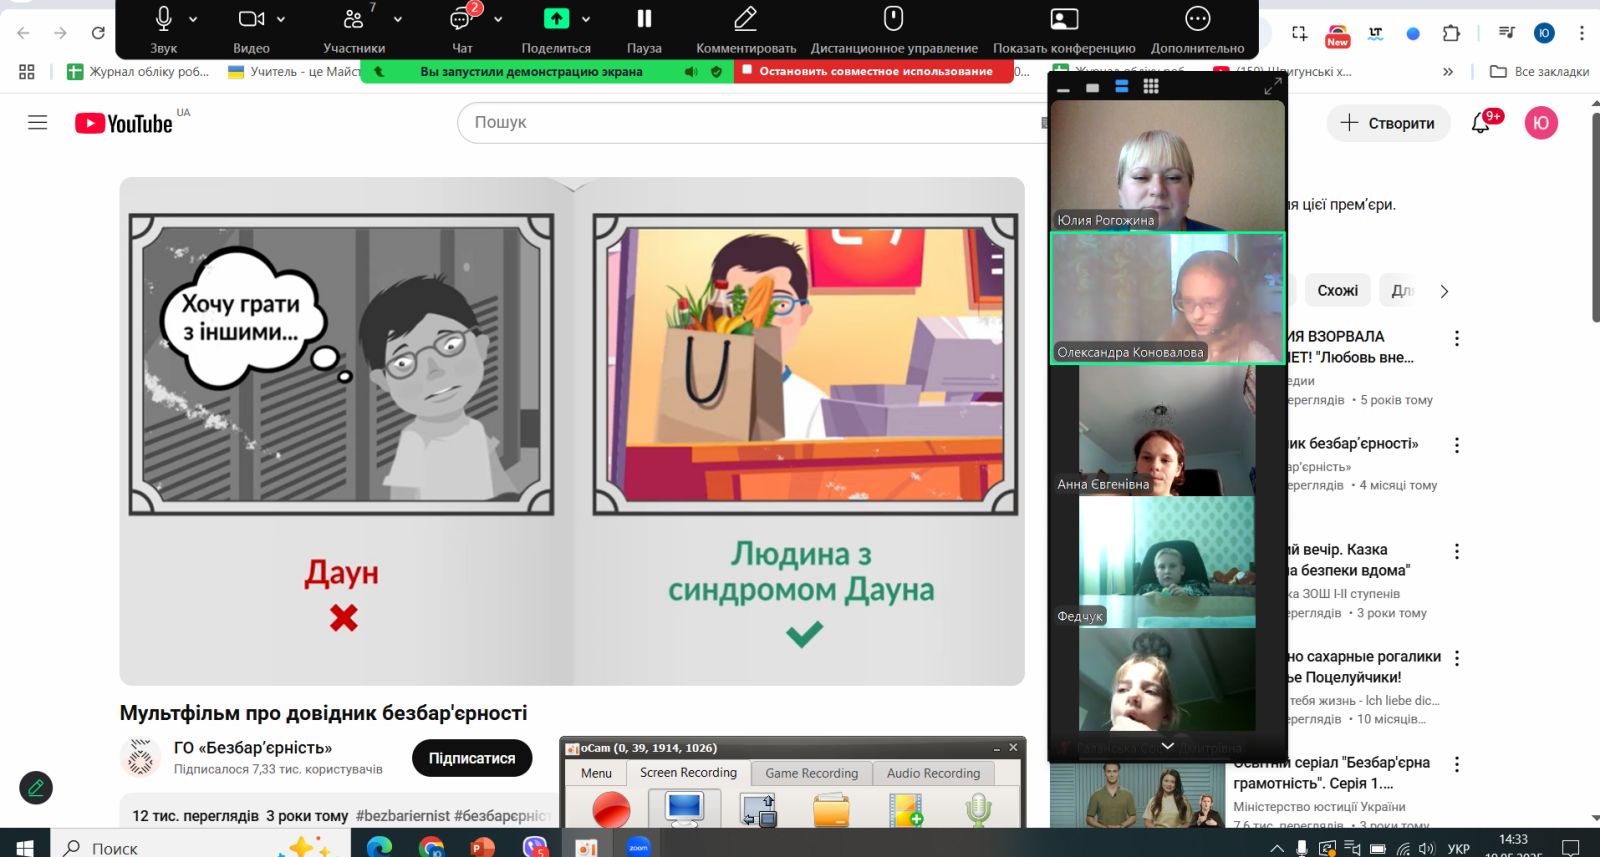Select the vertical strip view in Zoom video panel
This screenshot has width=1600, height=857.
click(x=1122, y=87)
